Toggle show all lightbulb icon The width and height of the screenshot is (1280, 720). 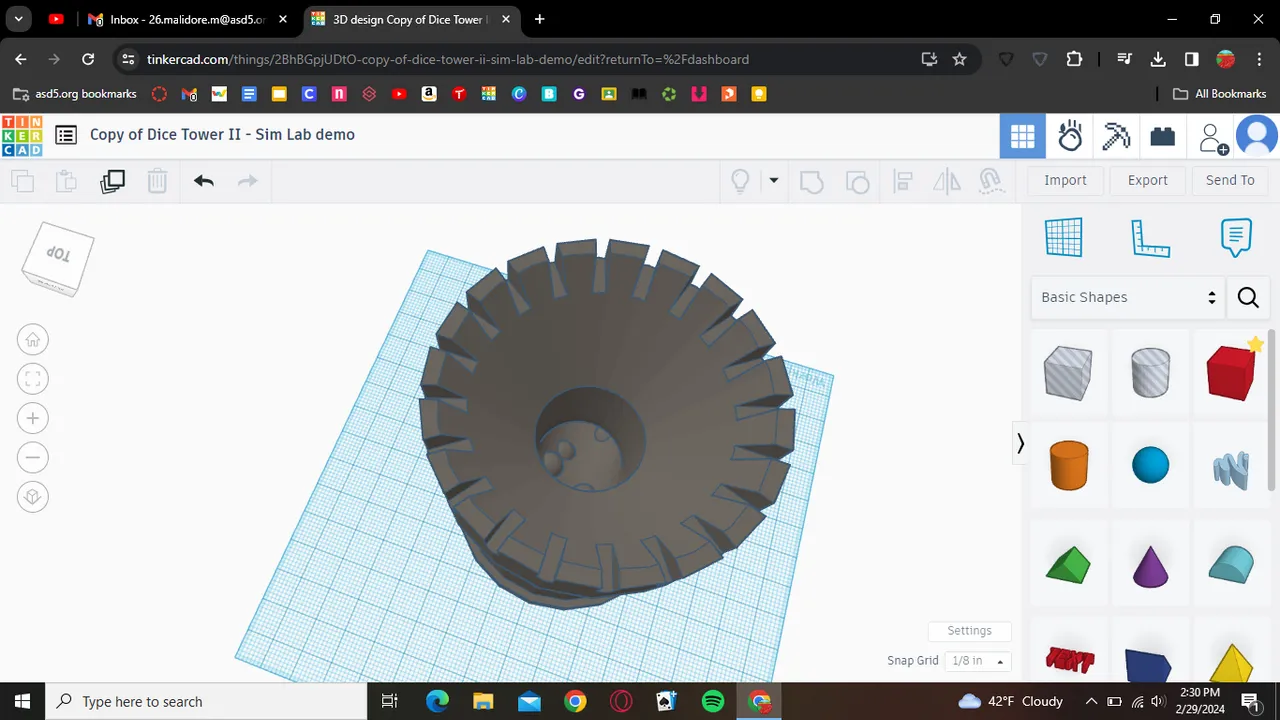tap(740, 181)
